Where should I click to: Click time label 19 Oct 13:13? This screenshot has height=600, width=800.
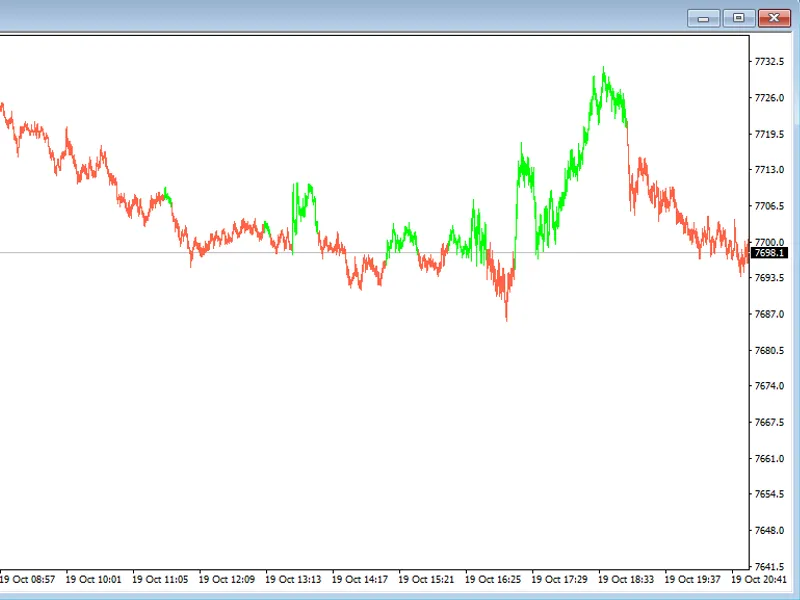coord(293,580)
